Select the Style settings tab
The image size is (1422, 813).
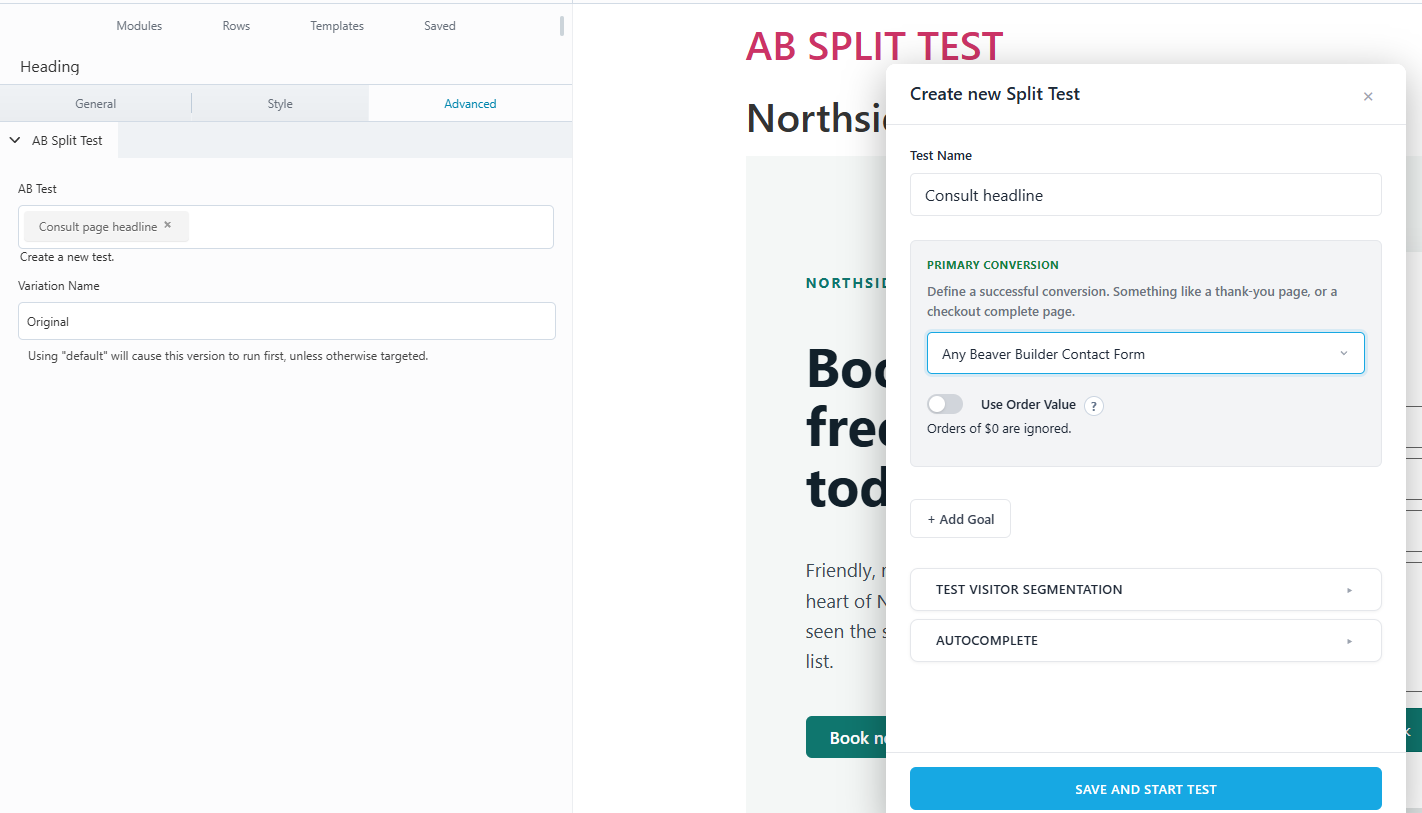click(280, 104)
